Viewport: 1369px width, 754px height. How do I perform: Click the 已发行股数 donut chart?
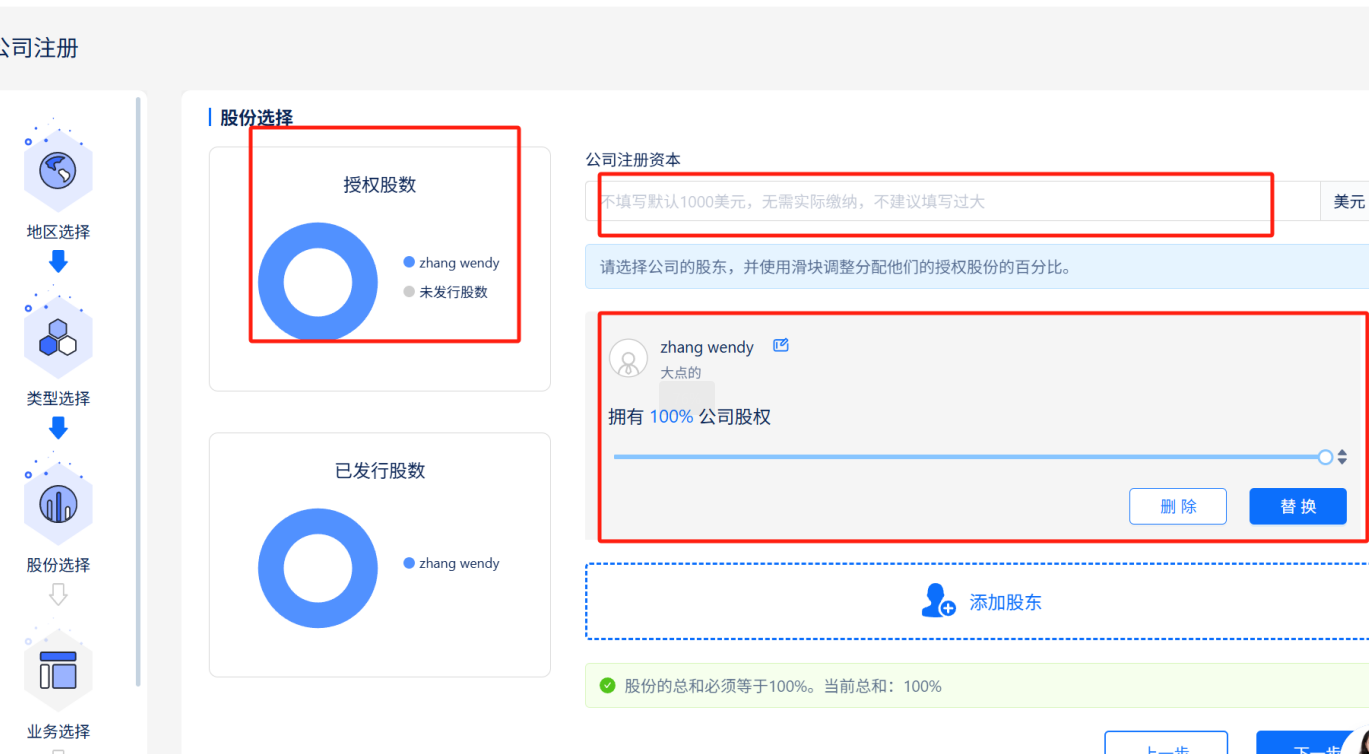[318, 568]
